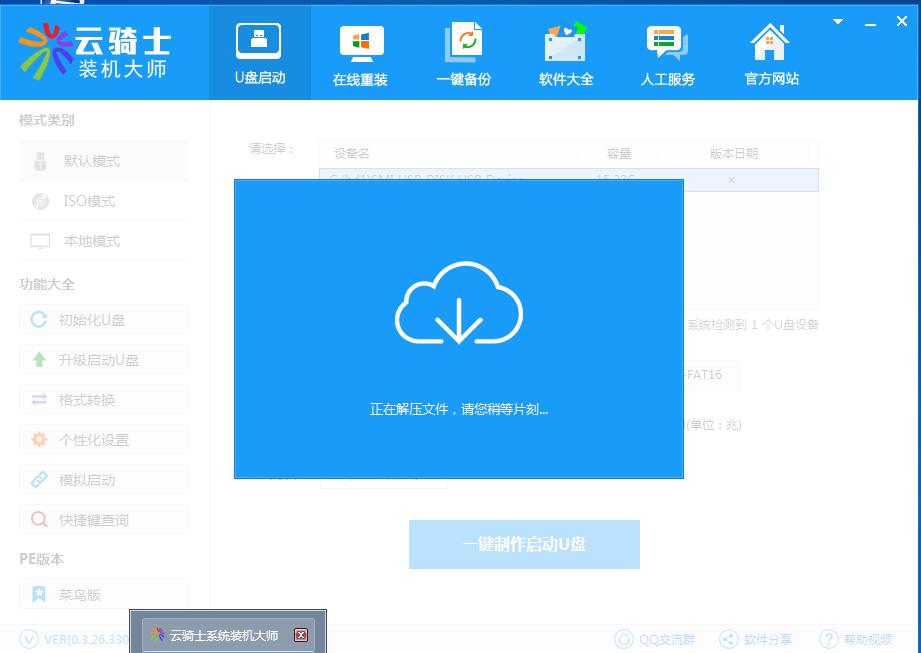Click 模拟启动 in the sidebar
The image size is (921, 653).
click(x=103, y=480)
